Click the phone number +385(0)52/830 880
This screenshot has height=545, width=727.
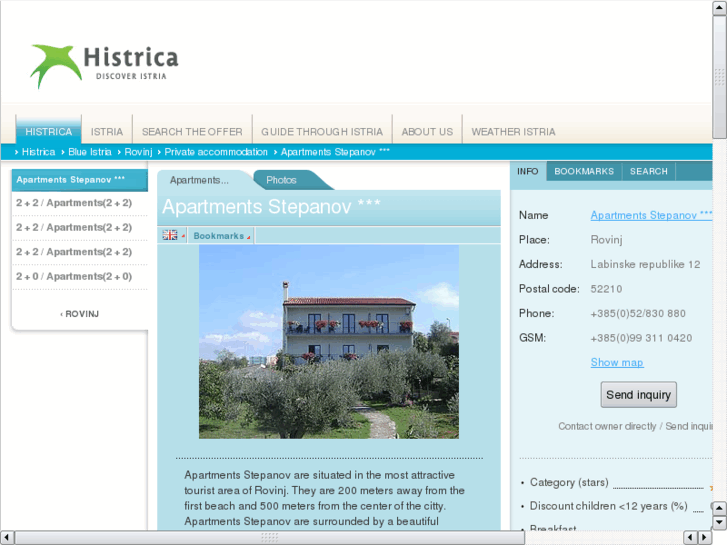coord(638,314)
